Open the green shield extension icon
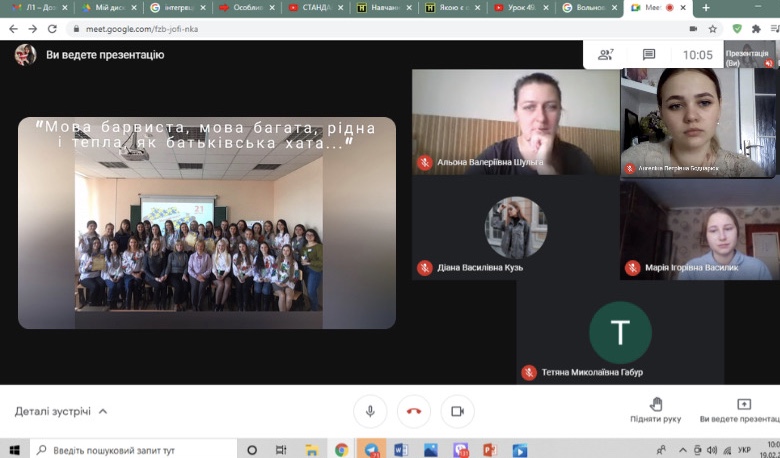 737,29
